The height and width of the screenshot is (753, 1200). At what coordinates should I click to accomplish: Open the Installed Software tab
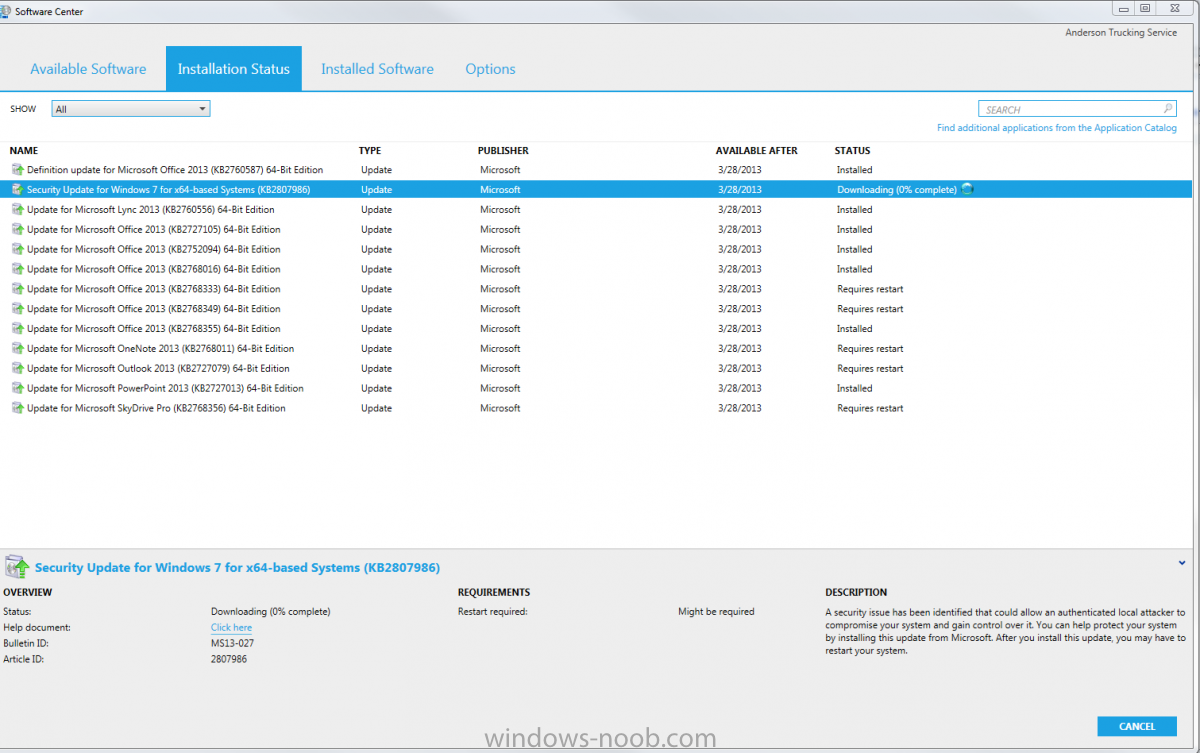(377, 69)
